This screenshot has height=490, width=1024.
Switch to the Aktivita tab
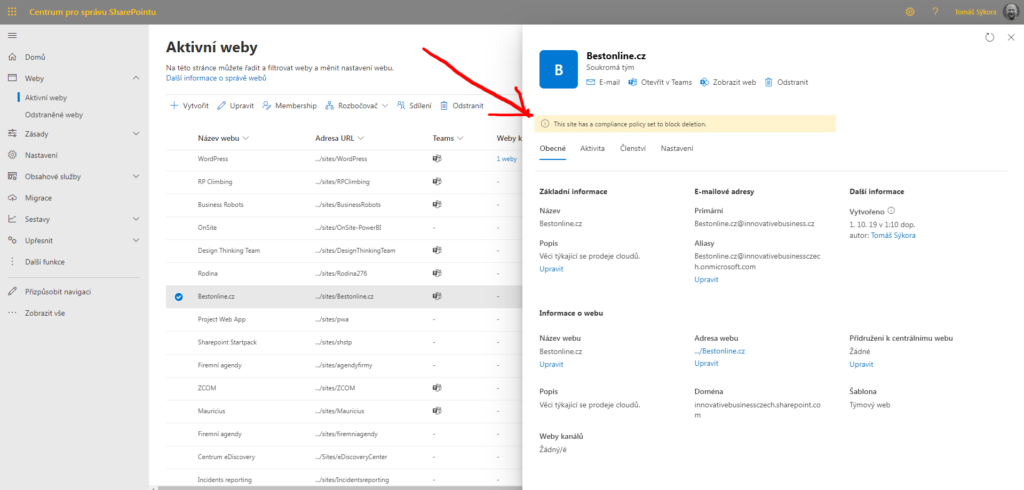coord(592,149)
